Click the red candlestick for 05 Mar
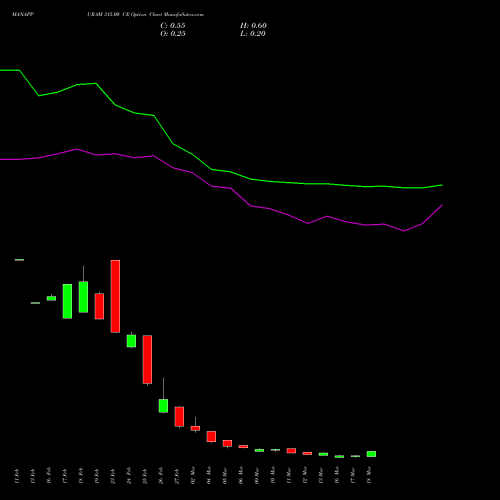Viewport: 500px width, 500px height. point(227,443)
